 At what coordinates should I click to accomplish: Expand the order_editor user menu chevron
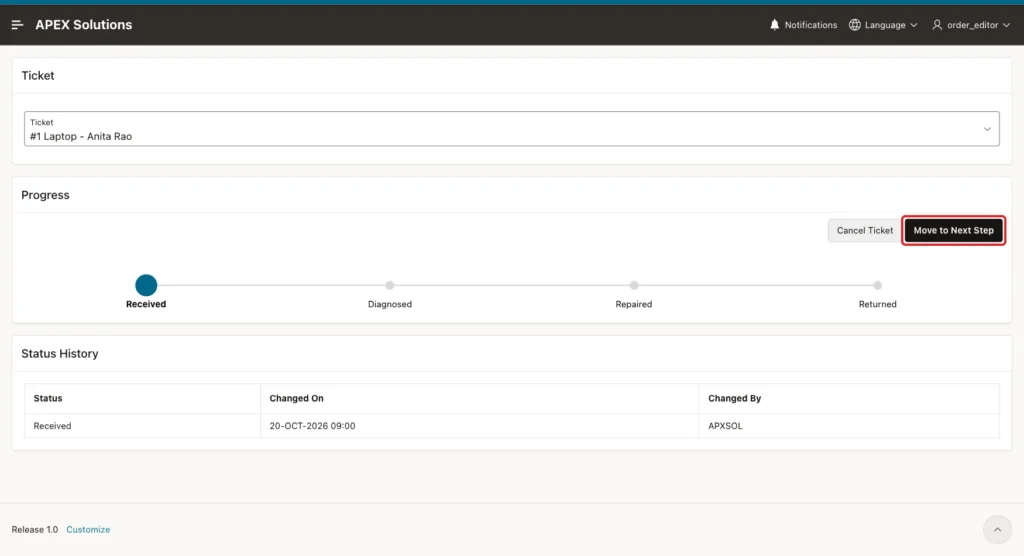(1006, 25)
